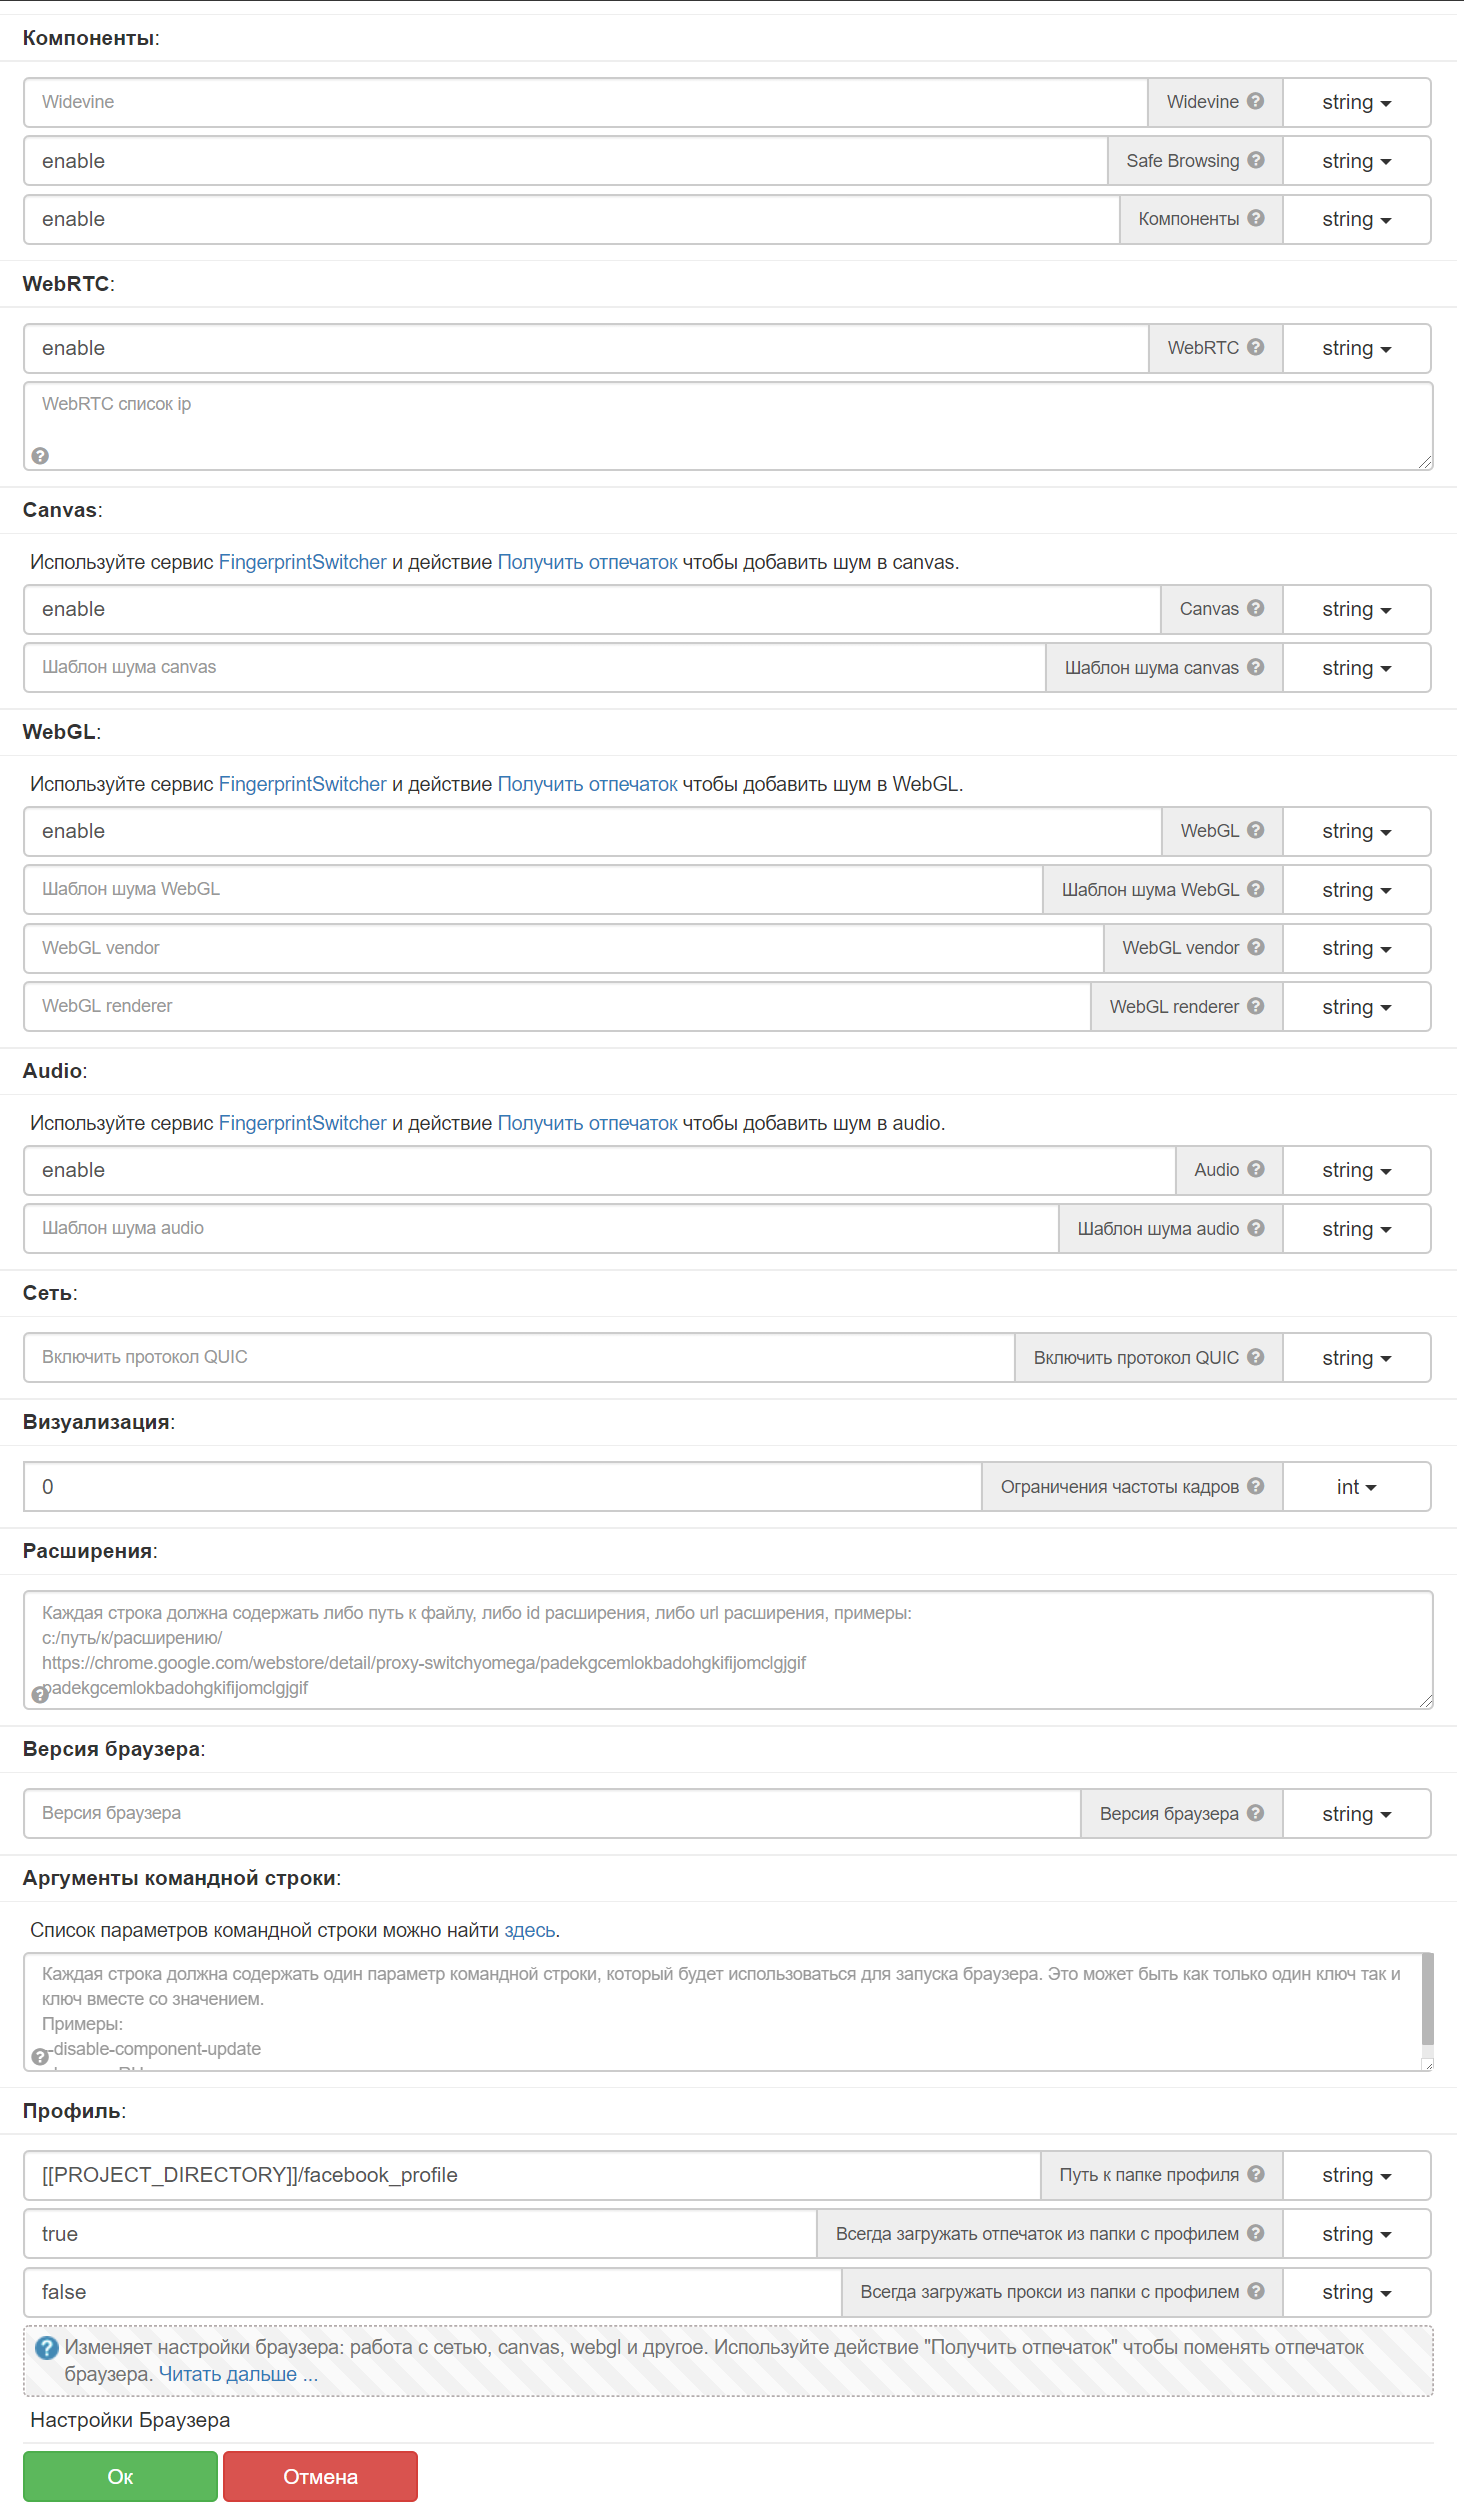Image resolution: width=1464 pixels, height=2509 pixels.
Task: Follow FingerprintSwitcher link in Canvas section
Action: tap(302, 563)
